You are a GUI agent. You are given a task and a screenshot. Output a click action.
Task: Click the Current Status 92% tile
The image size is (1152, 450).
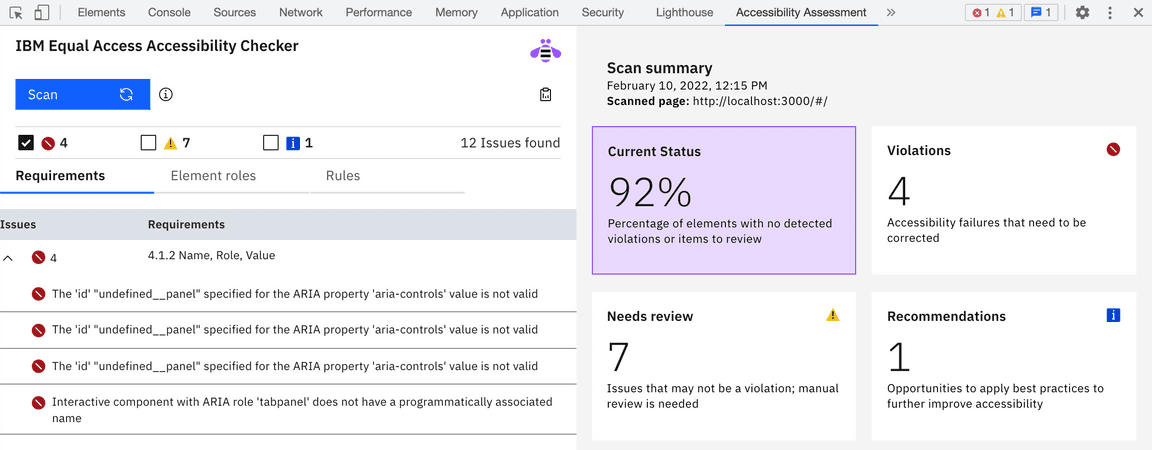pyautogui.click(x=724, y=200)
